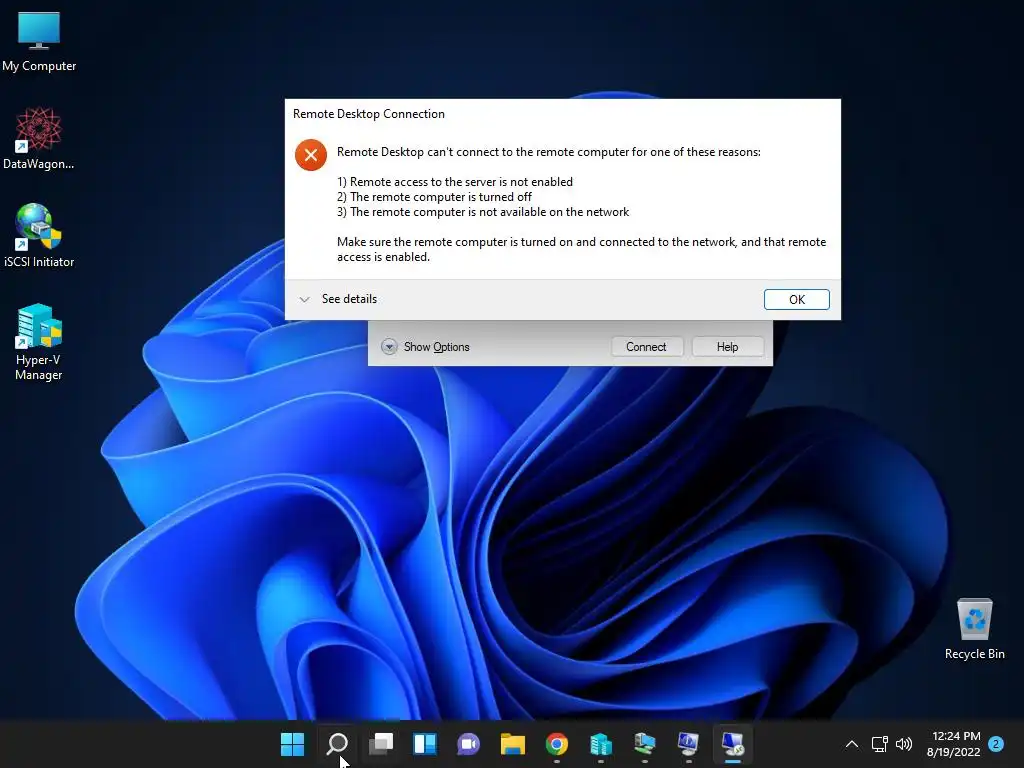Open taskbar Search
This screenshot has width=1024, height=768.
[337, 744]
